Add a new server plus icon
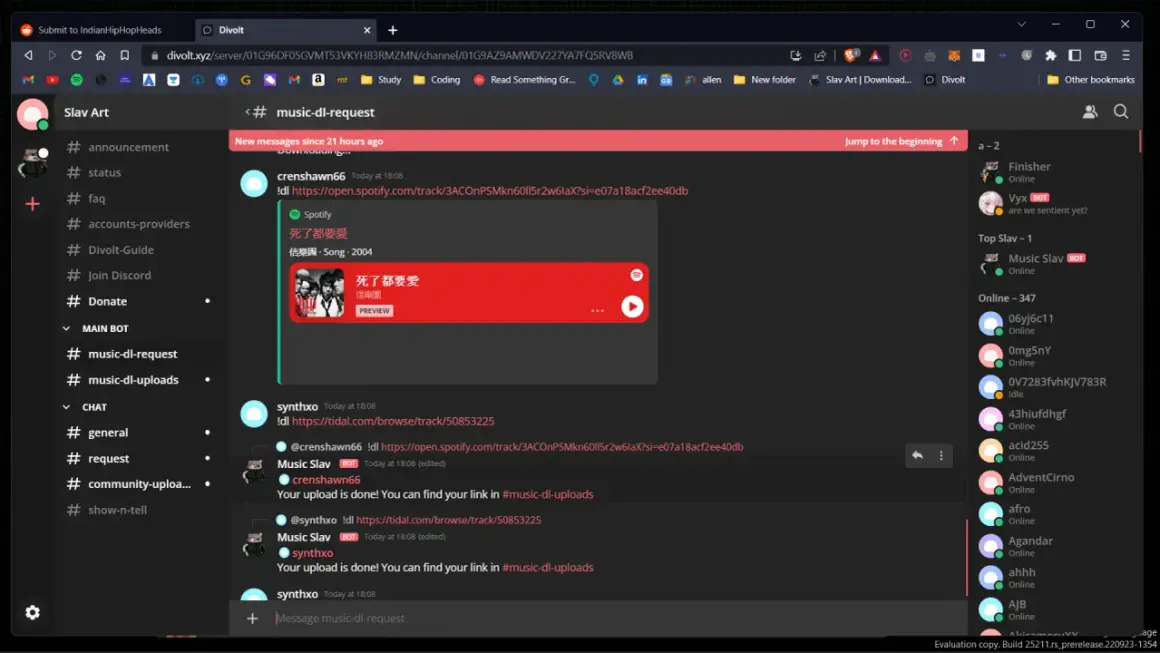 point(33,203)
